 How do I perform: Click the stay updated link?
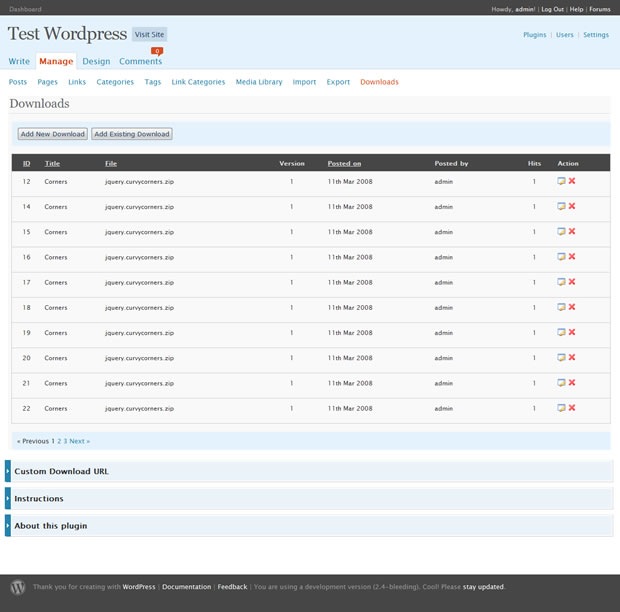484,587
